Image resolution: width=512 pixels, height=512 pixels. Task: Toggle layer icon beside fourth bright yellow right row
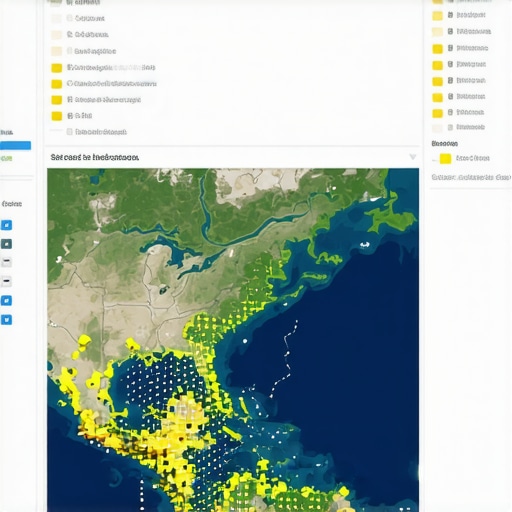pyautogui.click(x=450, y=96)
